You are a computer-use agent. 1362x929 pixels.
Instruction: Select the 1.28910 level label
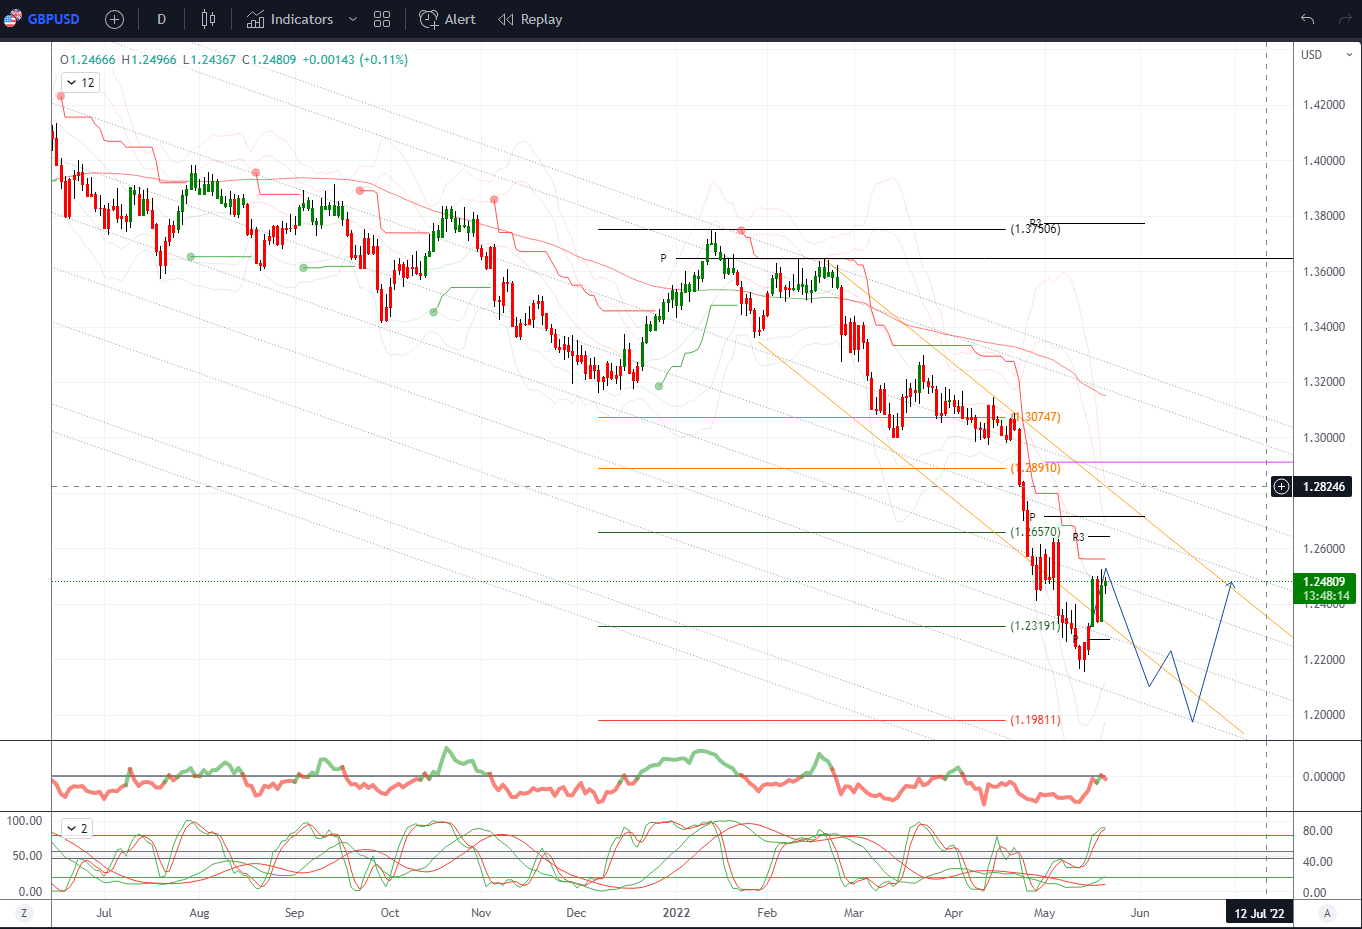point(1036,468)
